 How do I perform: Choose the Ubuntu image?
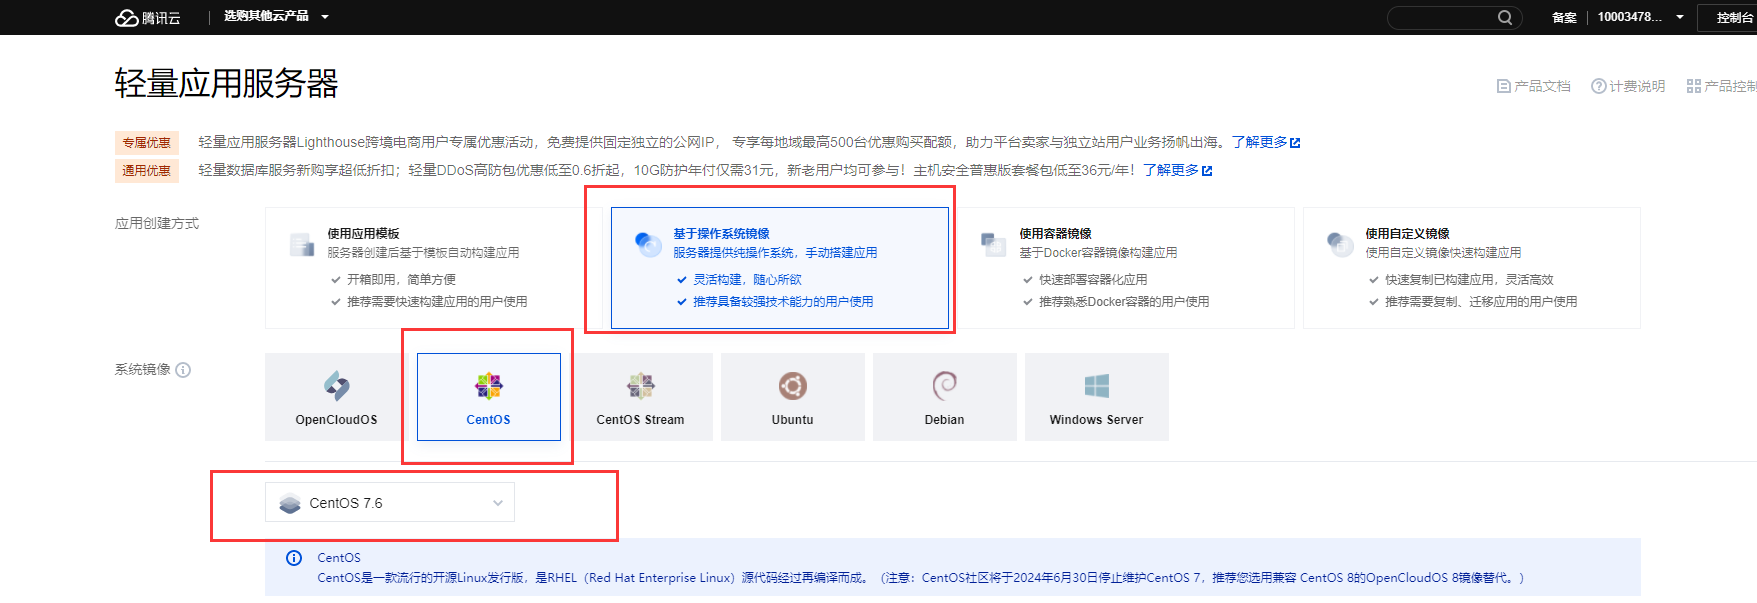coord(793,397)
